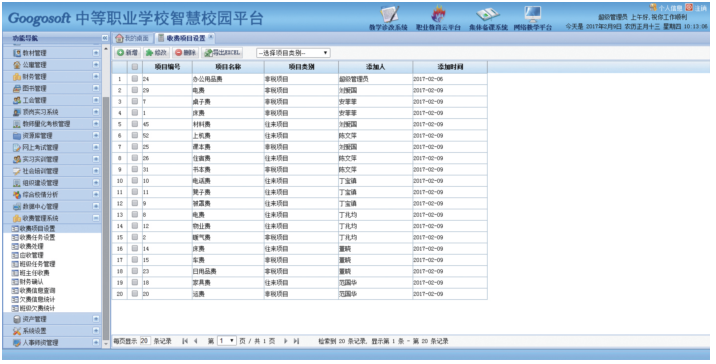Open the 选择项目类别 category dropdown
This screenshot has width=716, height=364.
[293, 53]
